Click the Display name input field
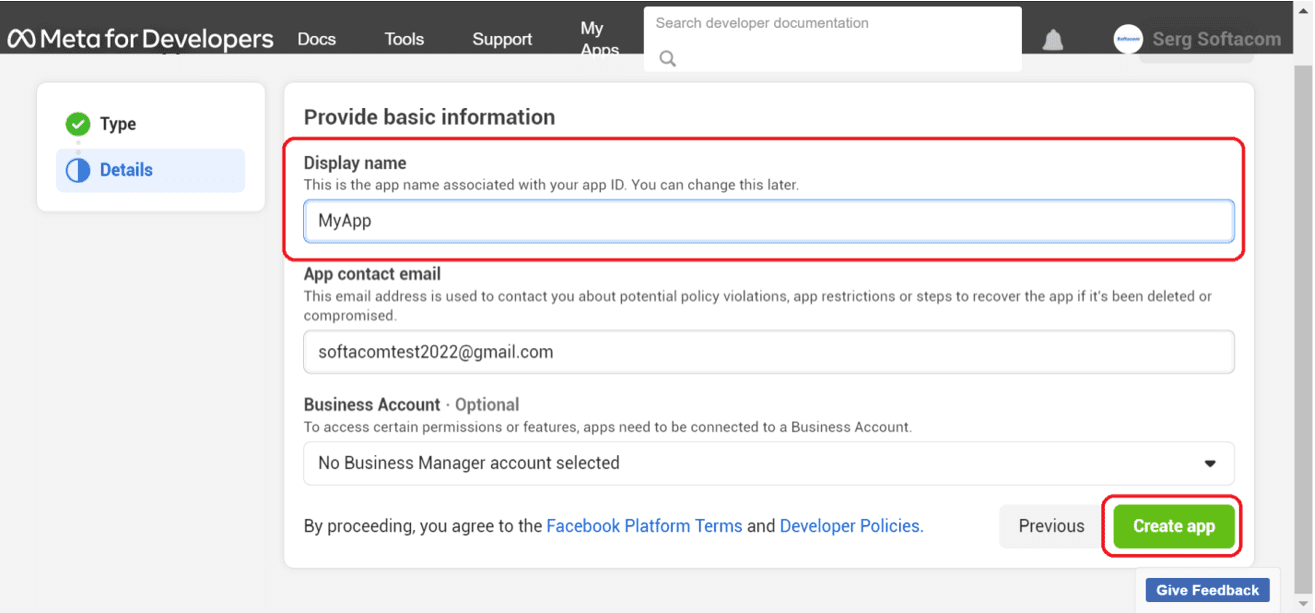The image size is (1315, 613). (769, 221)
